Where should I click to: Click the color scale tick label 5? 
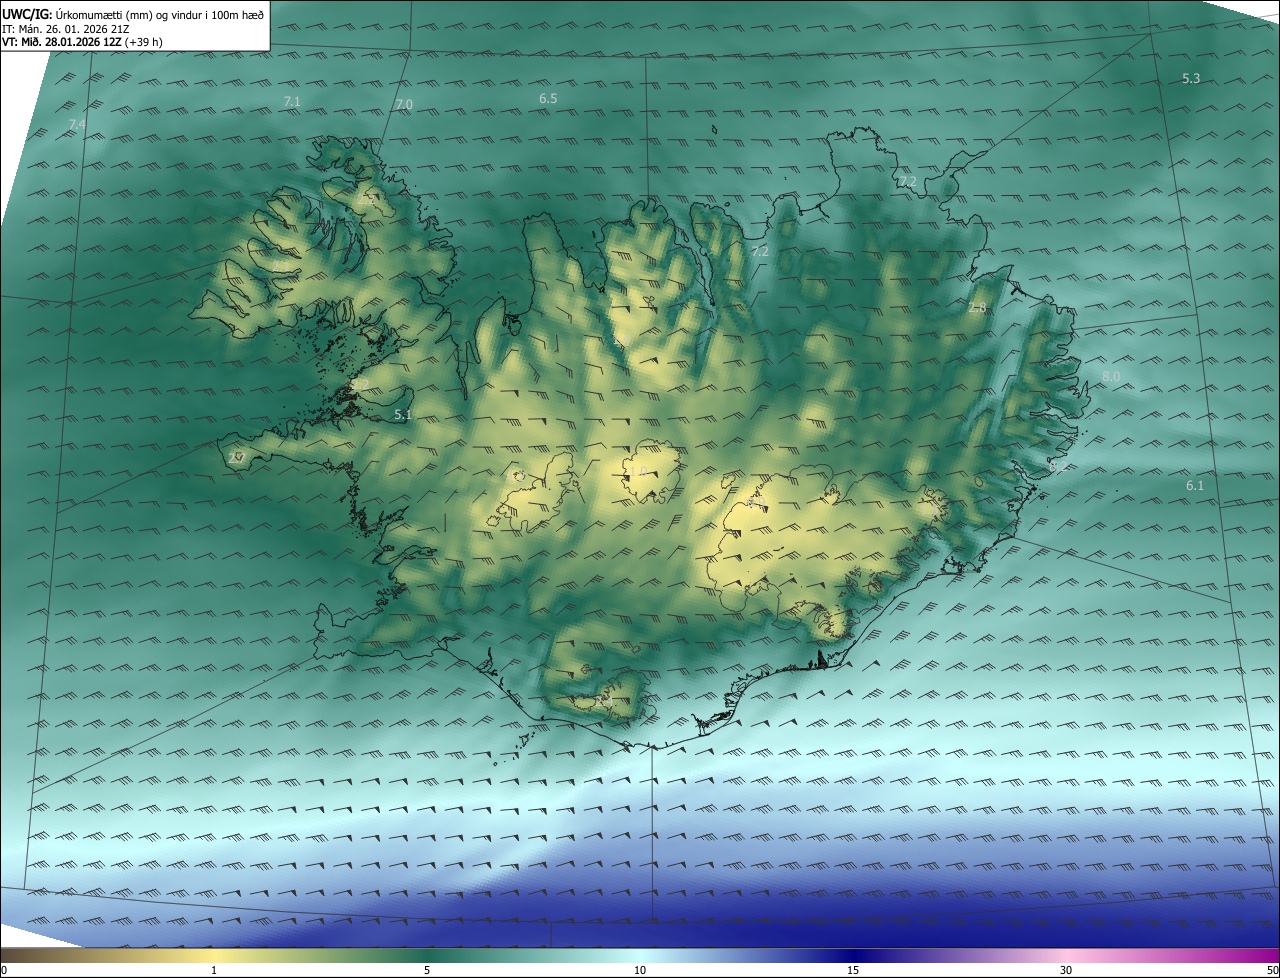coord(427,970)
